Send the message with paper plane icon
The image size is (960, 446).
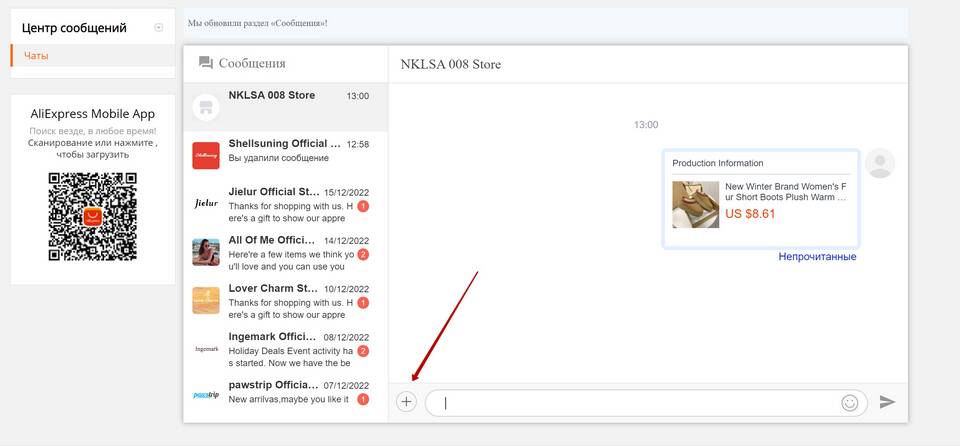(887, 402)
